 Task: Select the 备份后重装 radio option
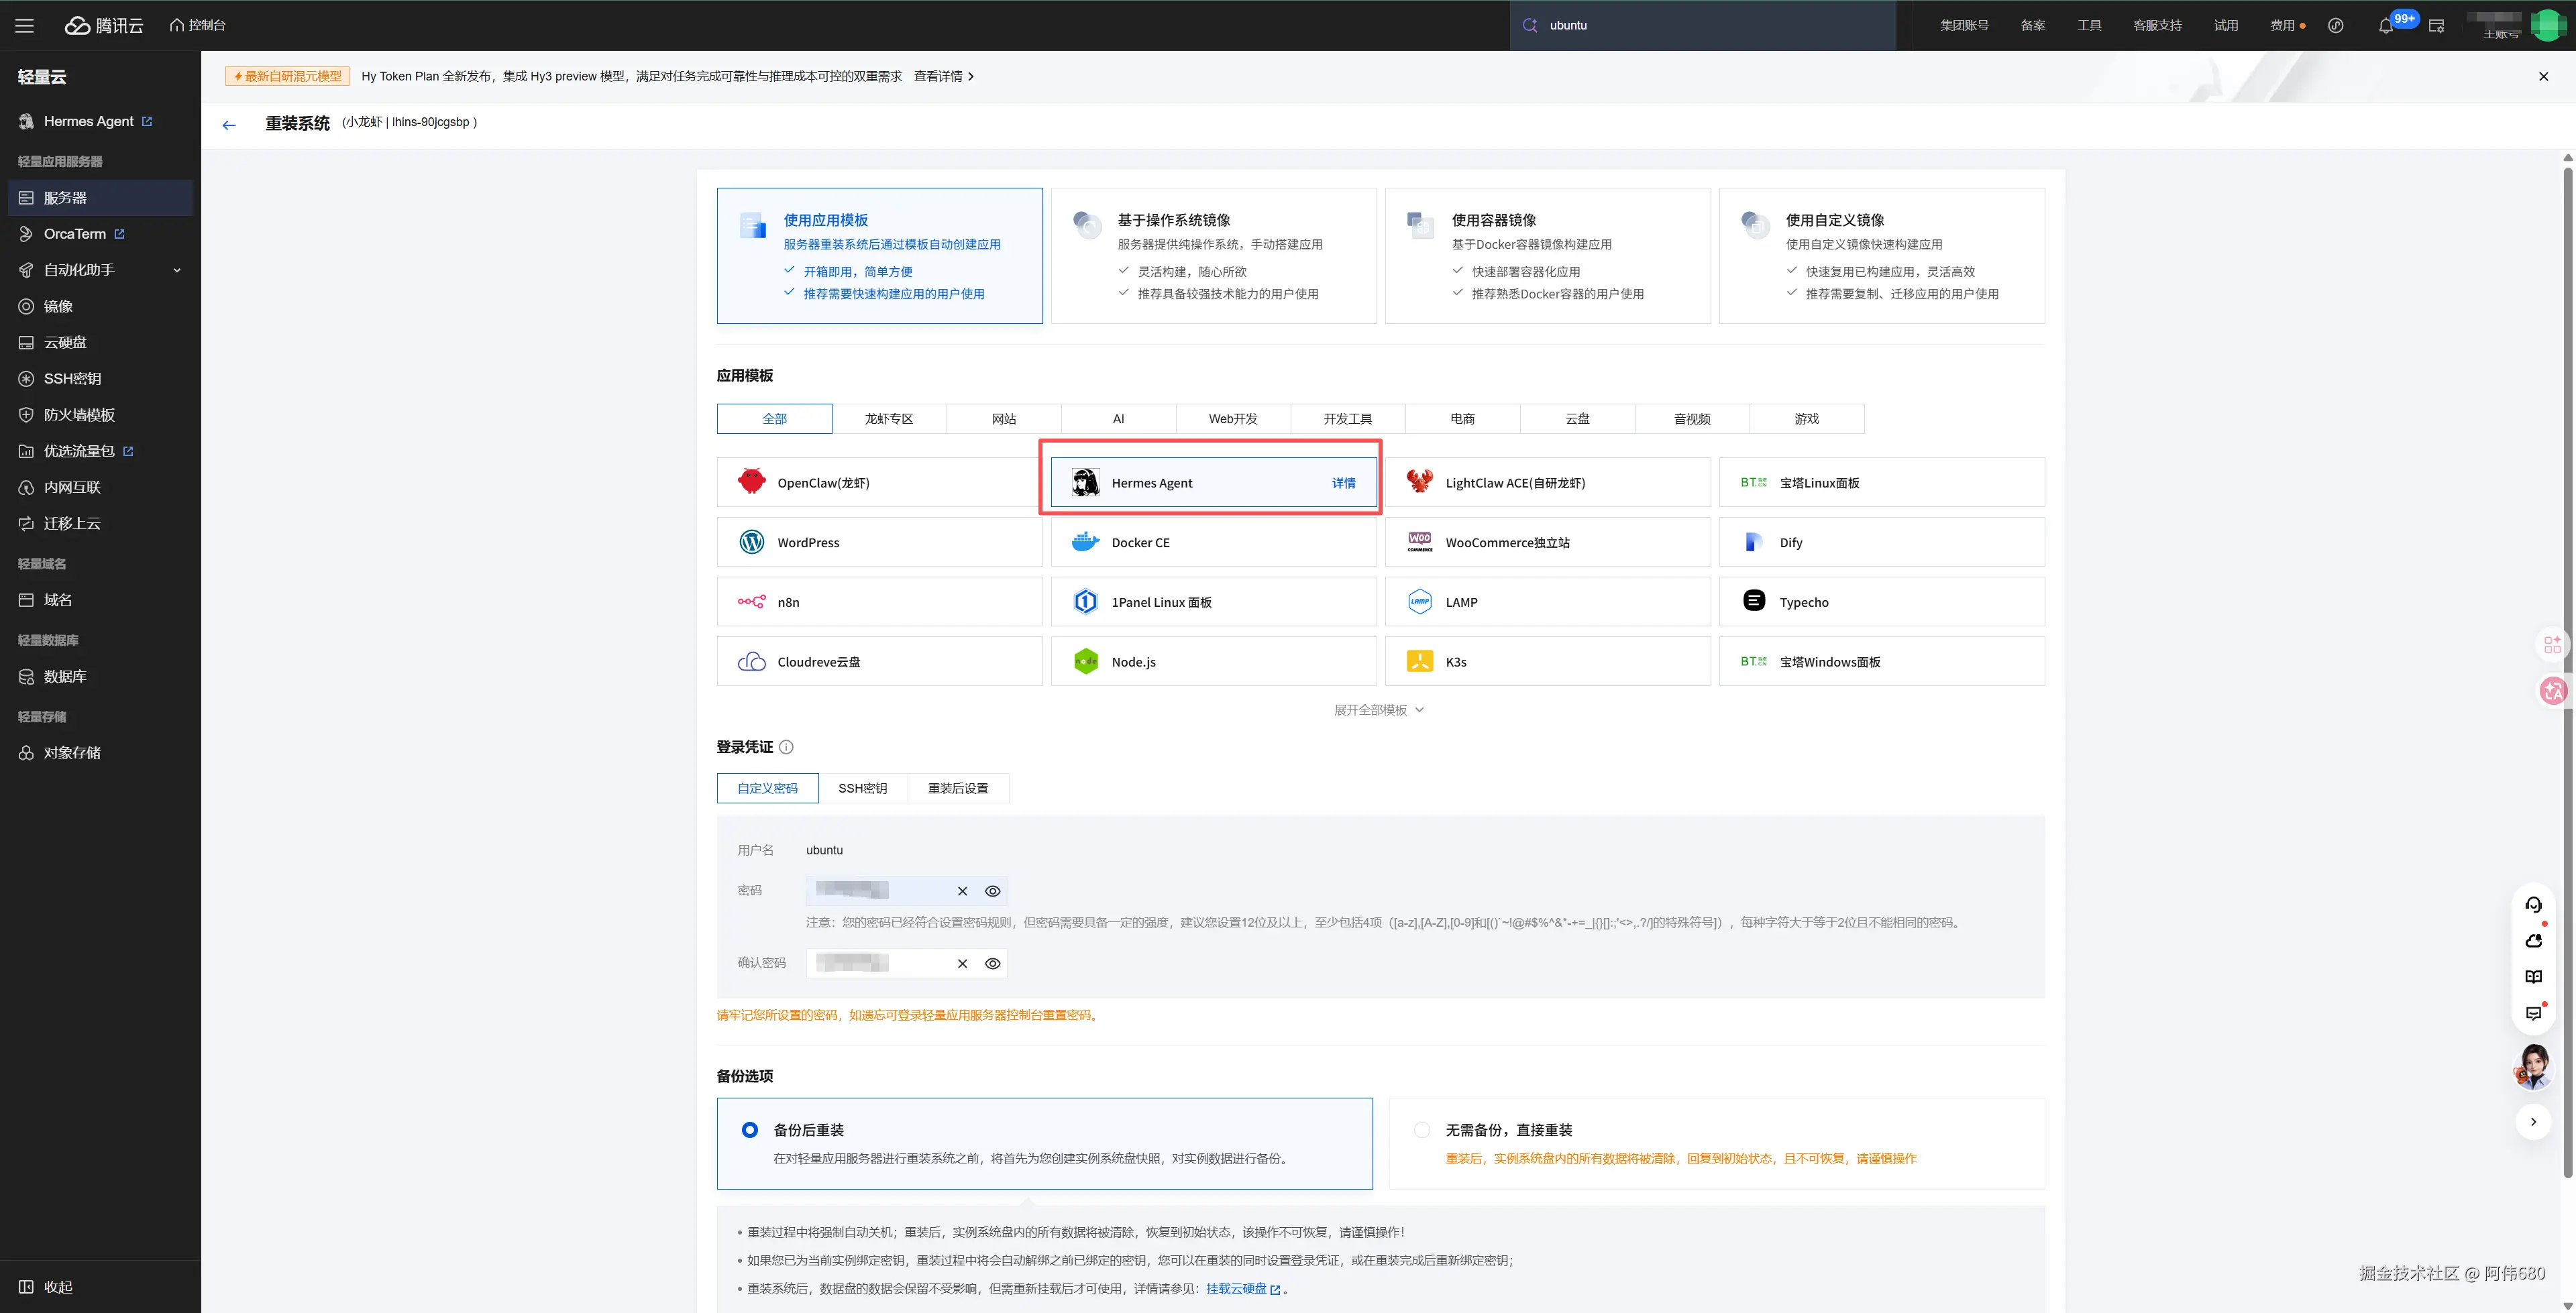click(x=750, y=1130)
